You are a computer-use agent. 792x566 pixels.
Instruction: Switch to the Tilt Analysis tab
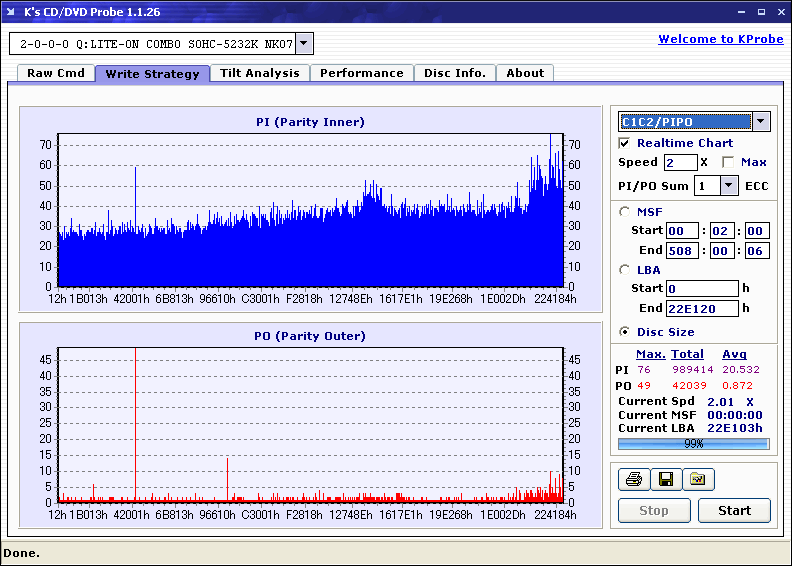[x=260, y=73]
